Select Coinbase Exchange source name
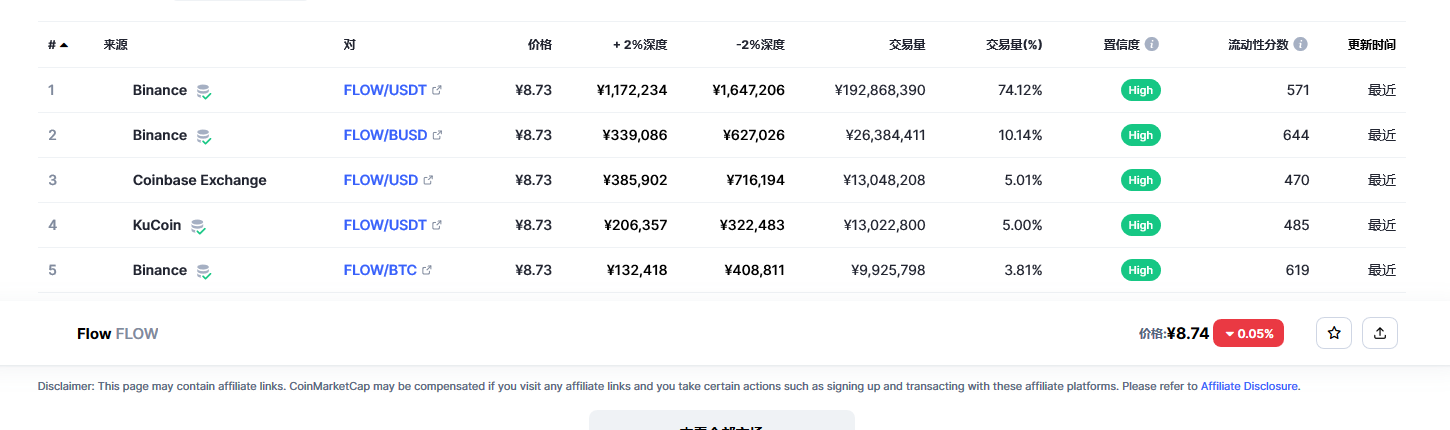The width and height of the screenshot is (1450, 430). pos(200,180)
